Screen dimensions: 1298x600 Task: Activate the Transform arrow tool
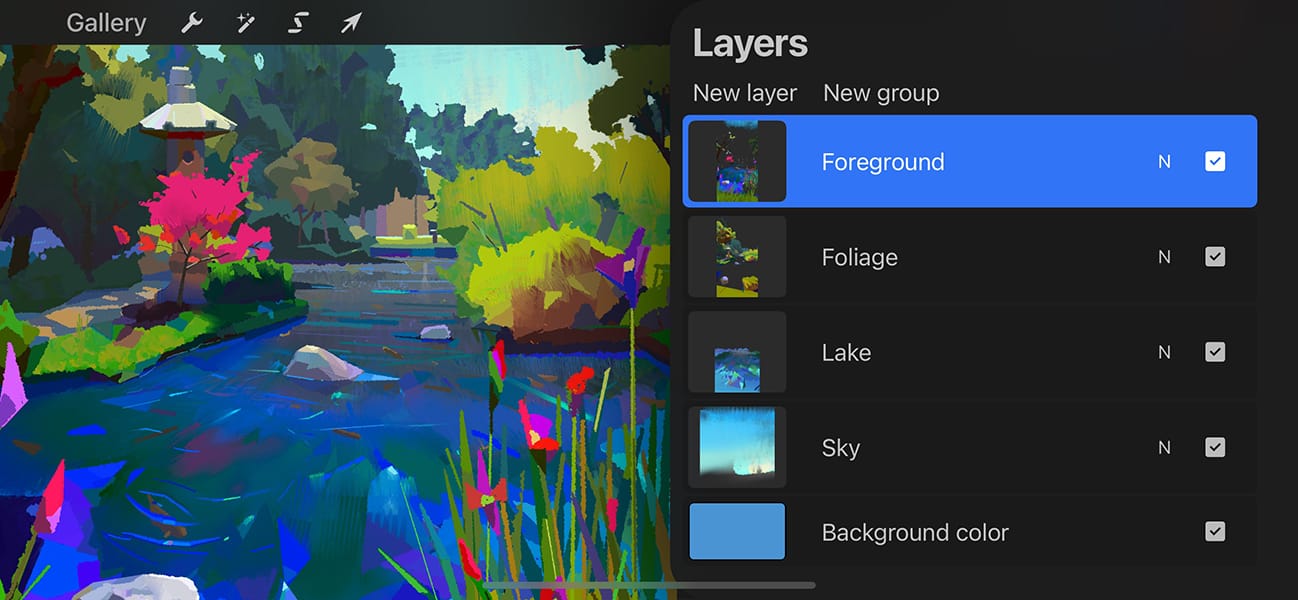(x=350, y=23)
